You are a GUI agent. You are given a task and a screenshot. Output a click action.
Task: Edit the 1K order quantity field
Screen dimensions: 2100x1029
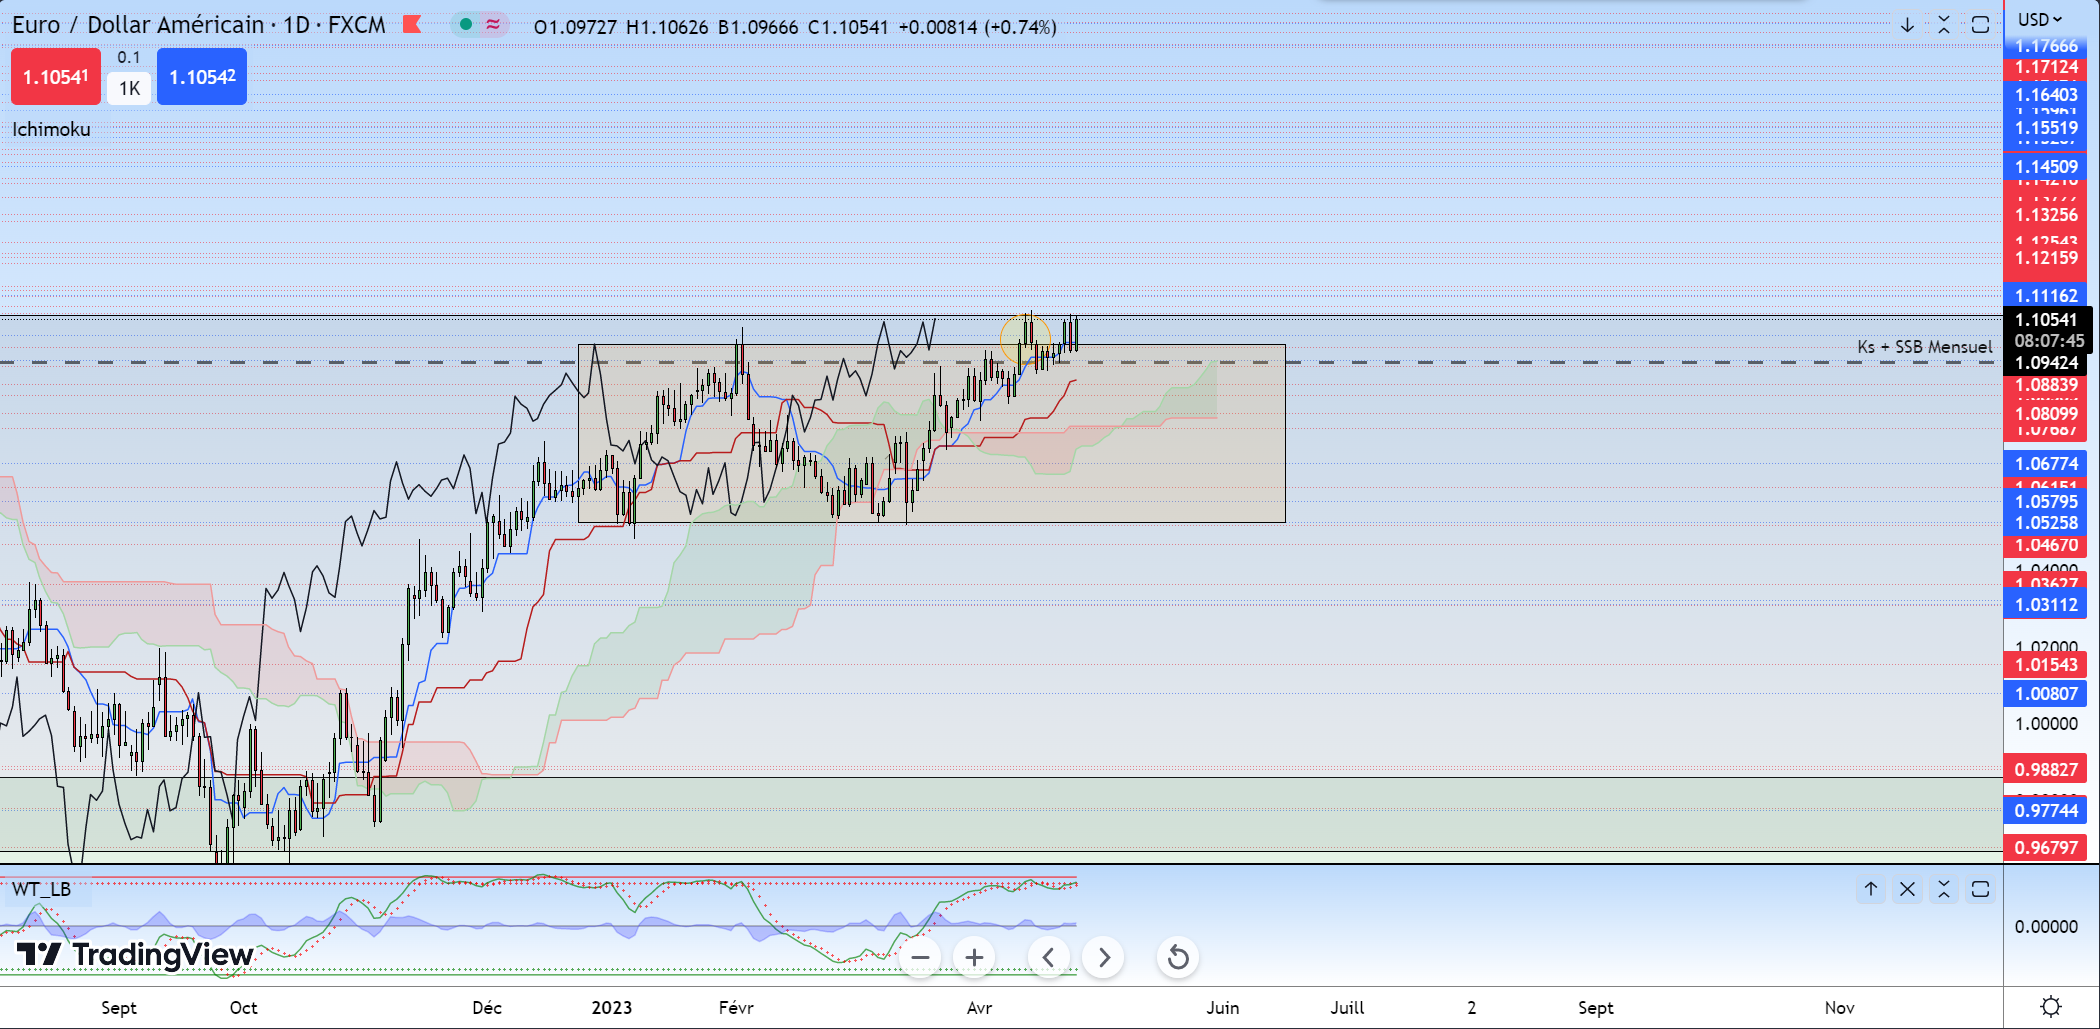pyautogui.click(x=129, y=88)
